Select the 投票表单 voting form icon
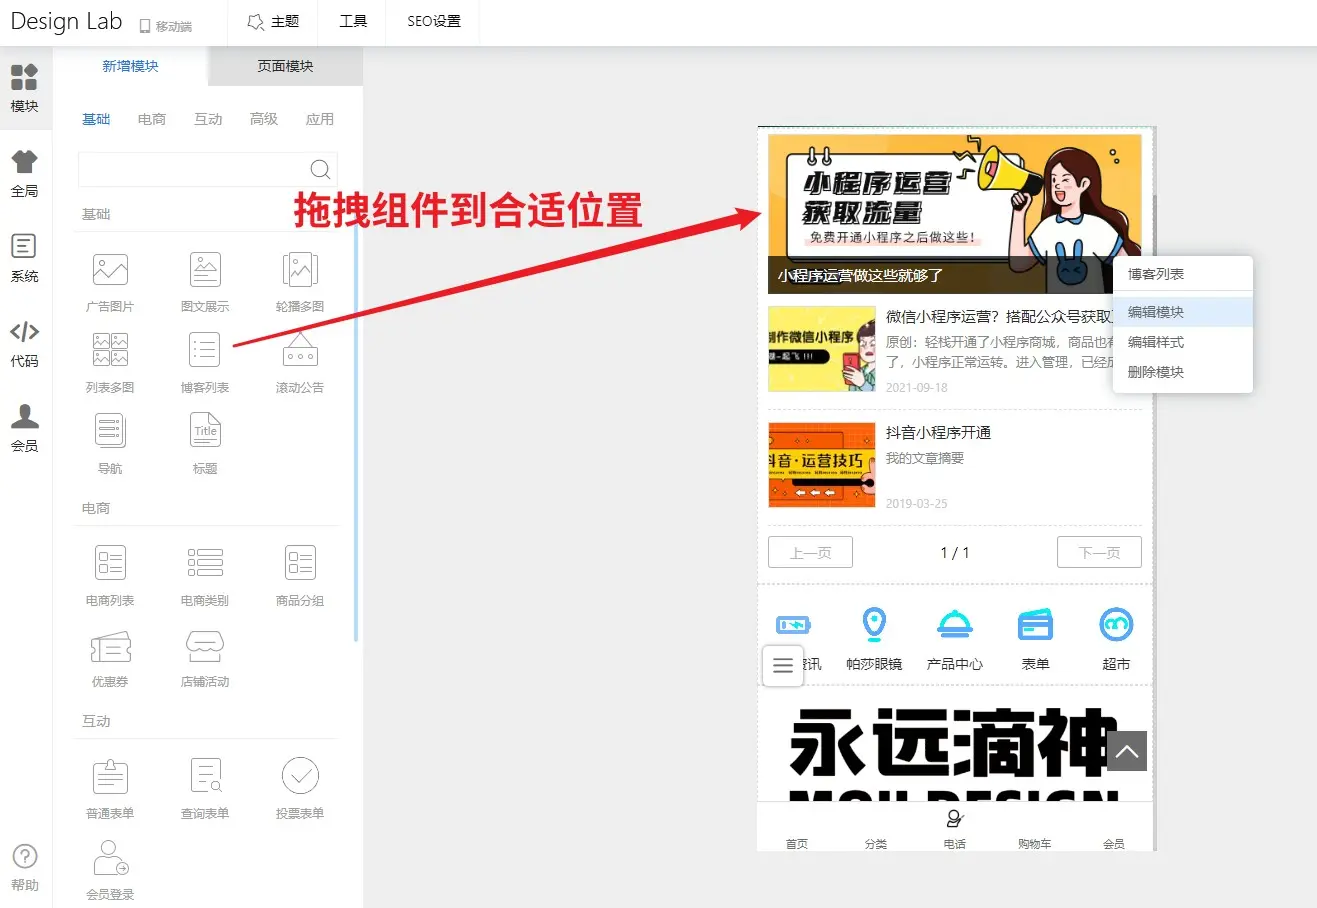This screenshot has width=1317, height=908. pyautogui.click(x=300, y=777)
